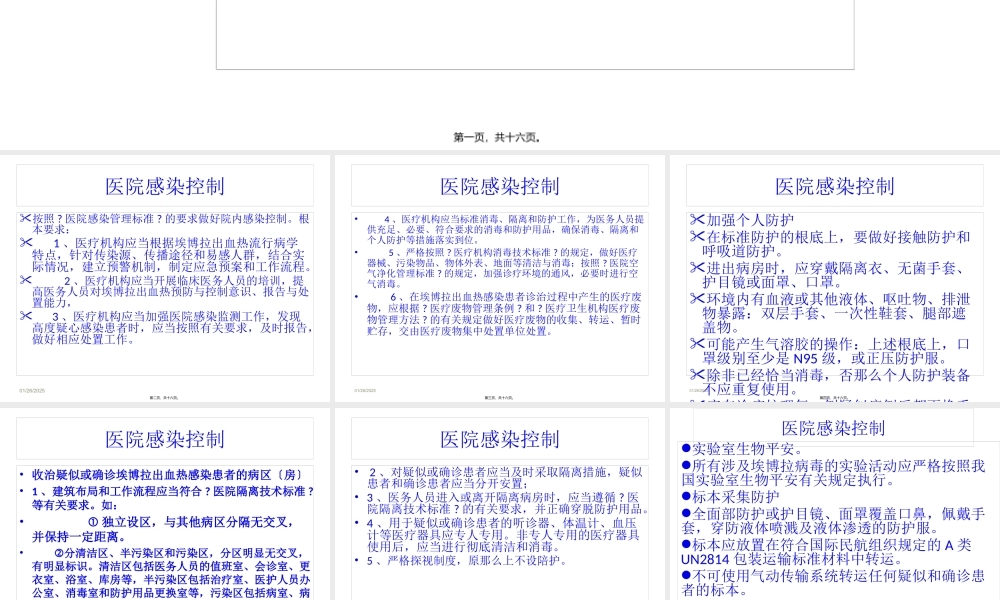Select the blank slide preview at top

tap(536, 35)
